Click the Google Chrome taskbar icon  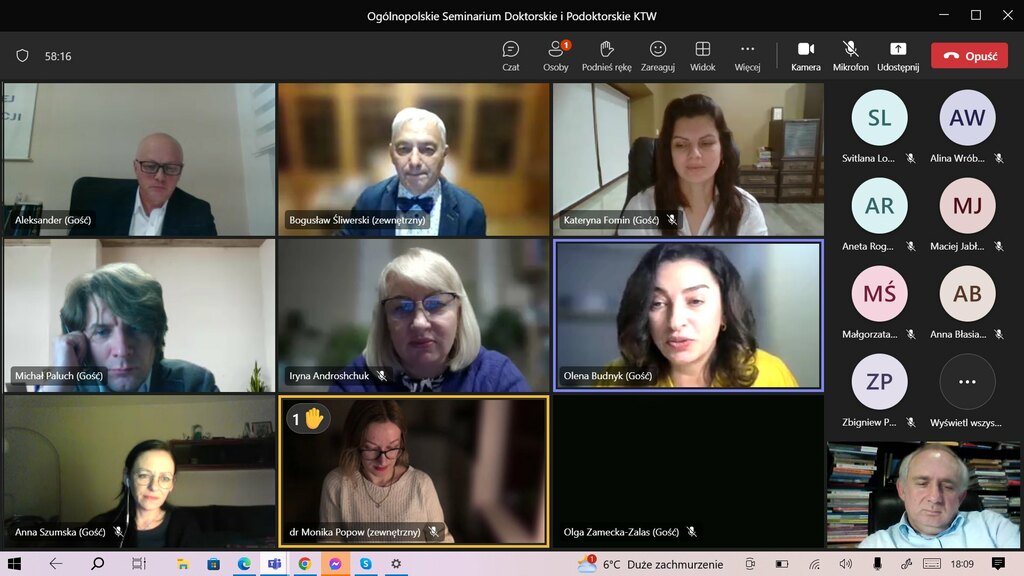304,564
